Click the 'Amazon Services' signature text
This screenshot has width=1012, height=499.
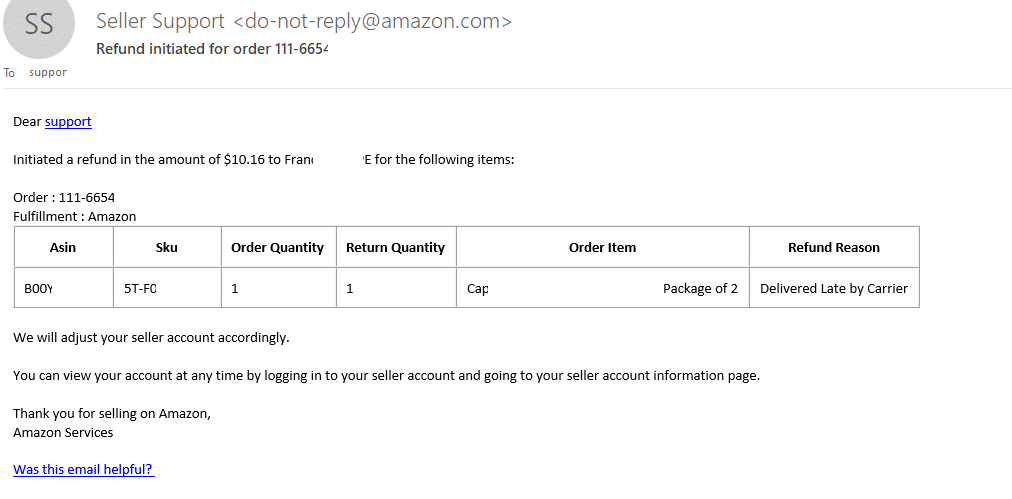click(x=63, y=433)
